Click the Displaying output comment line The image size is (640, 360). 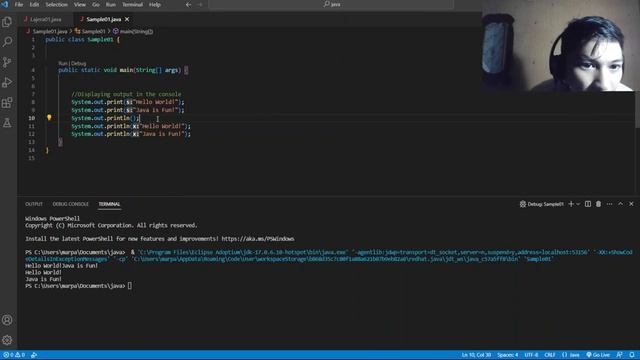[126, 94]
